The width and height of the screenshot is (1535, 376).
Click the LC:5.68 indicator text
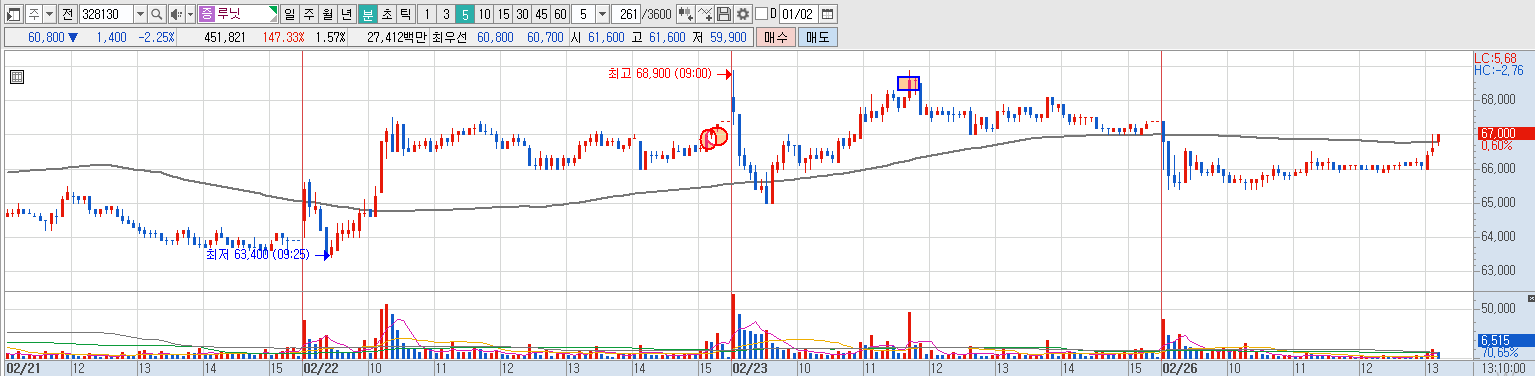tap(1496, 59)
